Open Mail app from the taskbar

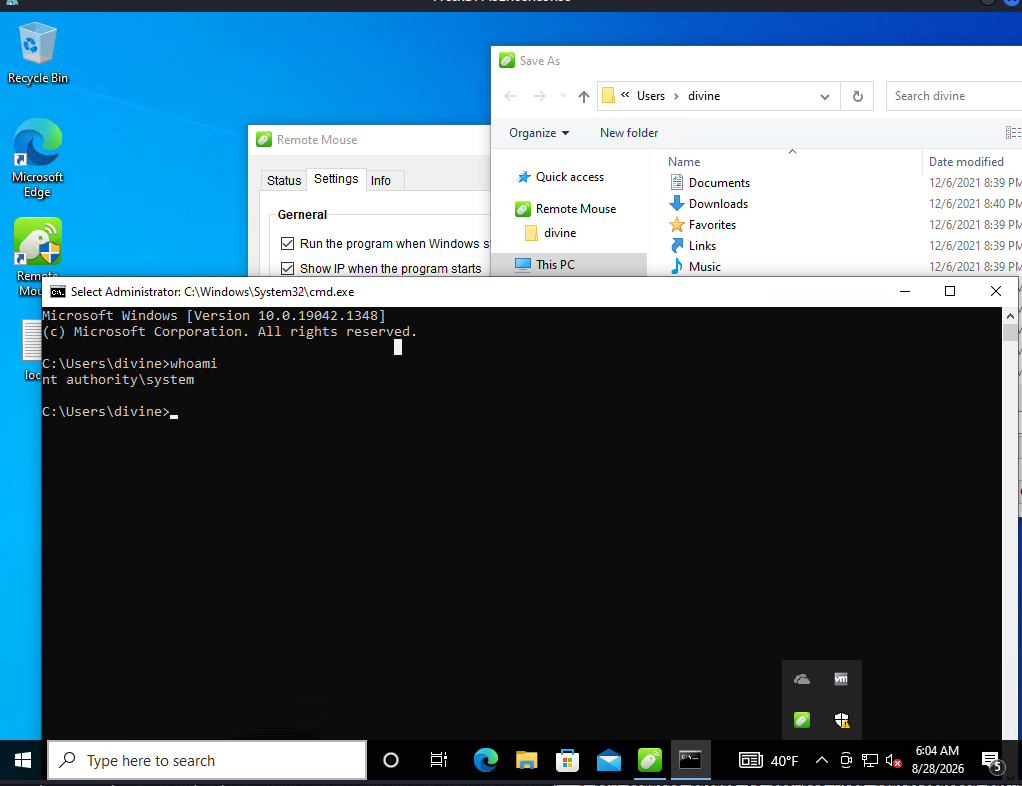click(x=609, y=761)
